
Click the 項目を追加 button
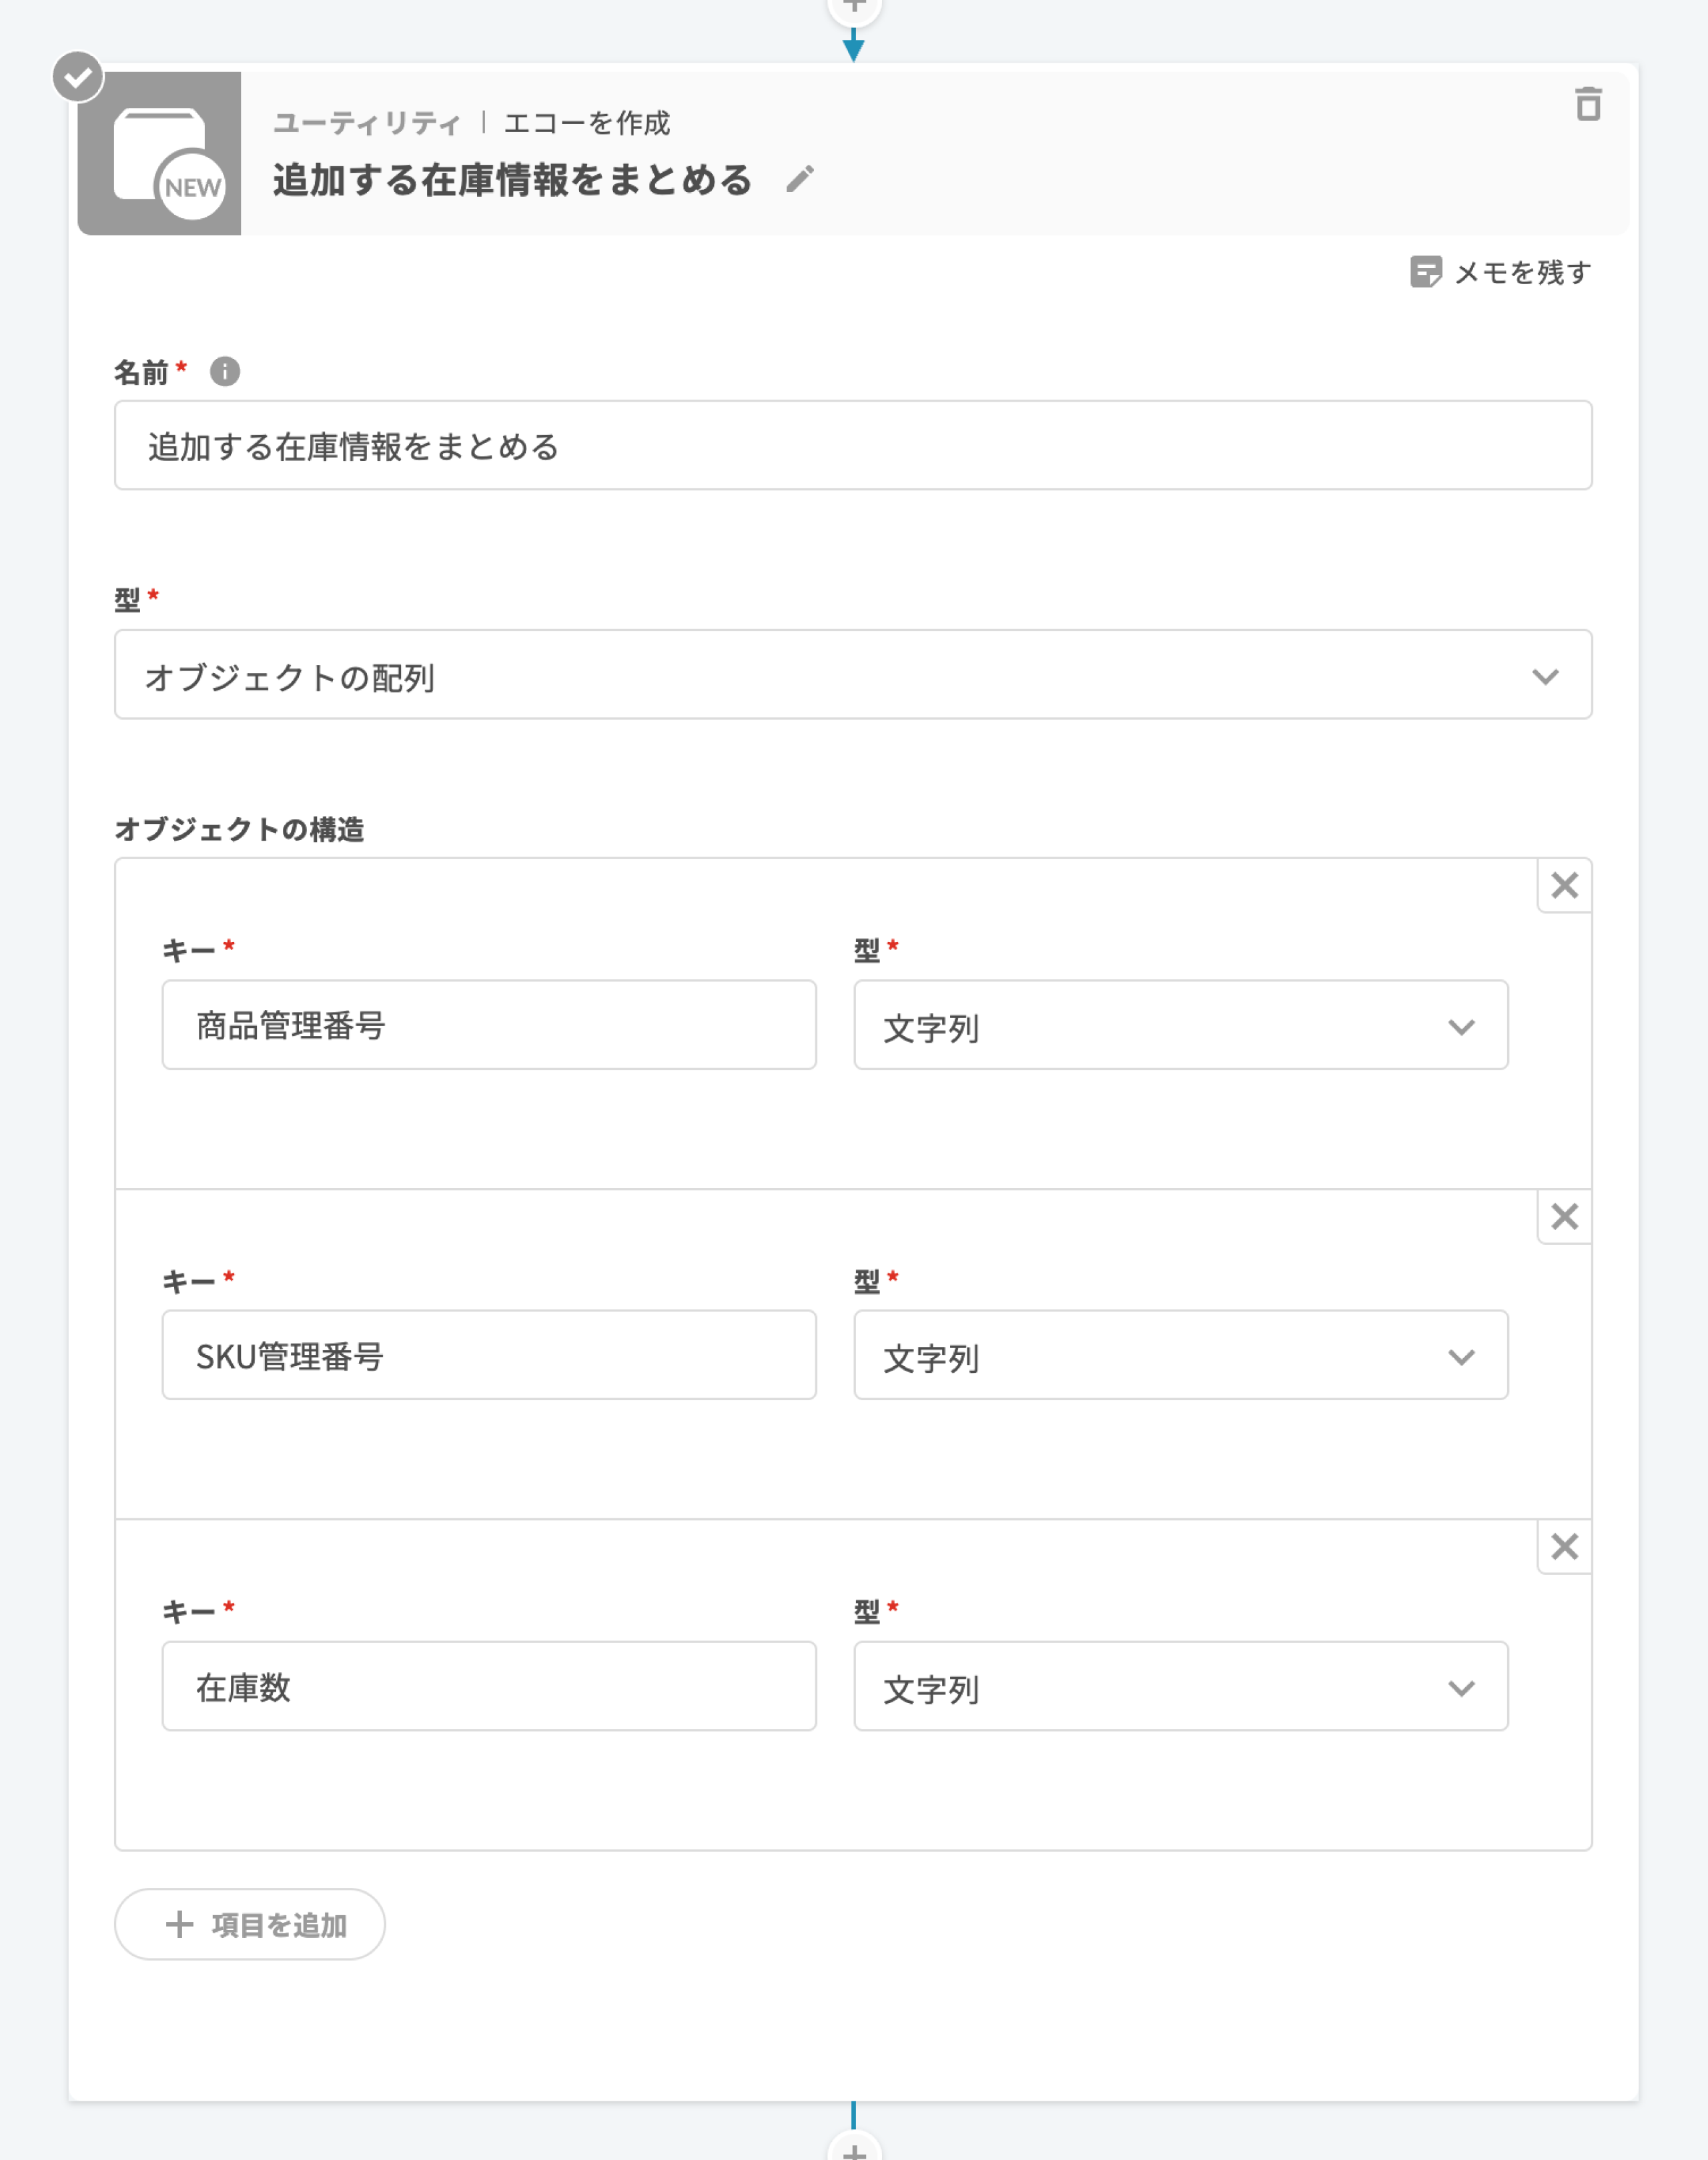pyautogui.click(x=250, y=1924)
